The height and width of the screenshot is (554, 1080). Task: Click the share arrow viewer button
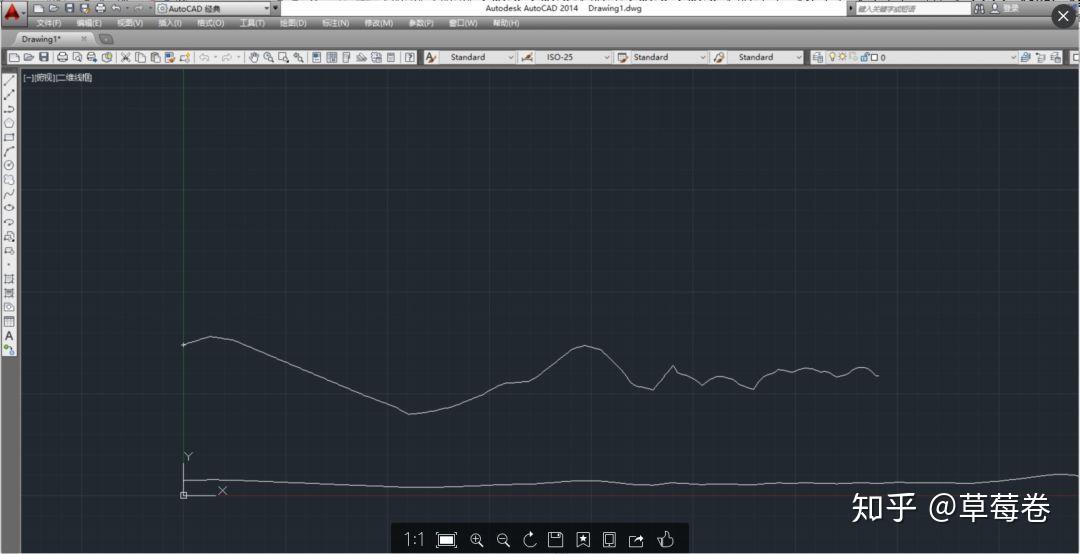click(636, 540)
